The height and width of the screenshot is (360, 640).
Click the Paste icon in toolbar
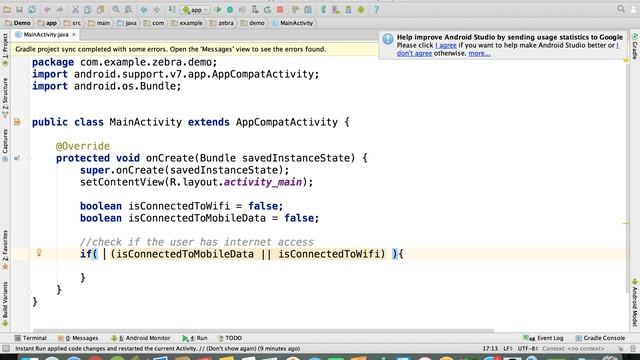tap(100, 9)
